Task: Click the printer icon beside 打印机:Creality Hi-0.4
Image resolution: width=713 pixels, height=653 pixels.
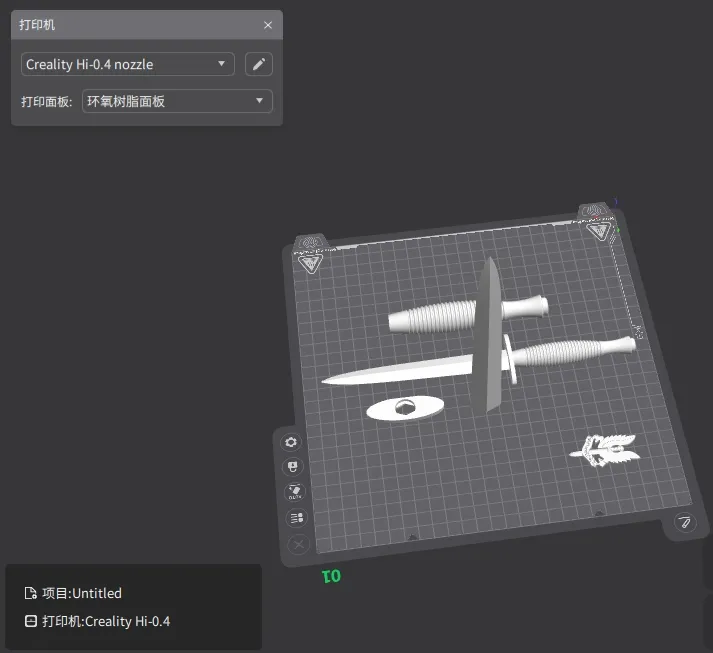Action: pos(30,621)
